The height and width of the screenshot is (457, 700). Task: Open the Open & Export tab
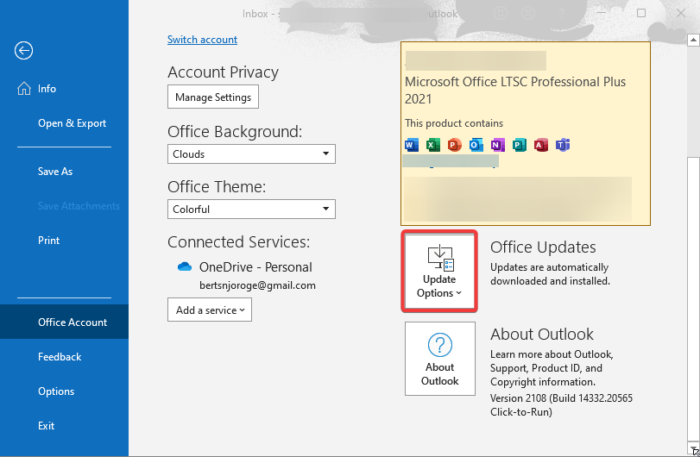point(72,123)
